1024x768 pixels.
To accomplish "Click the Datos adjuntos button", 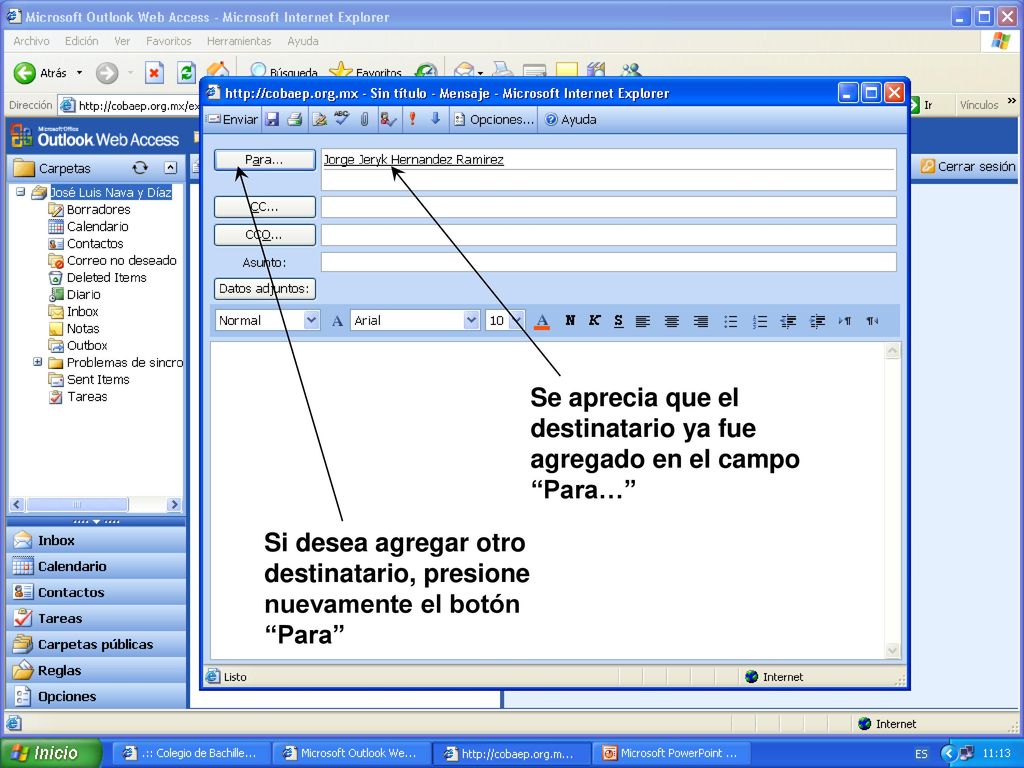I will pos(264,289).
